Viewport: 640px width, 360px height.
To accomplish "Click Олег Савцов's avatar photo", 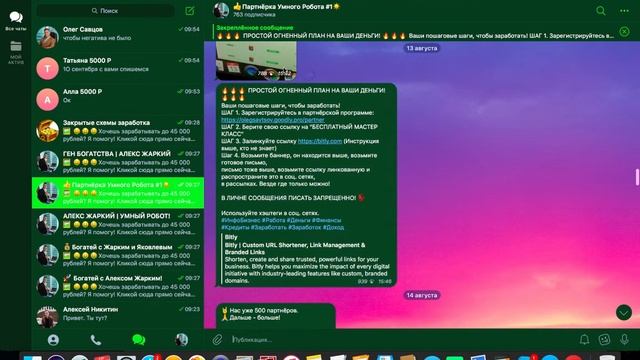I will pos(47,37).
